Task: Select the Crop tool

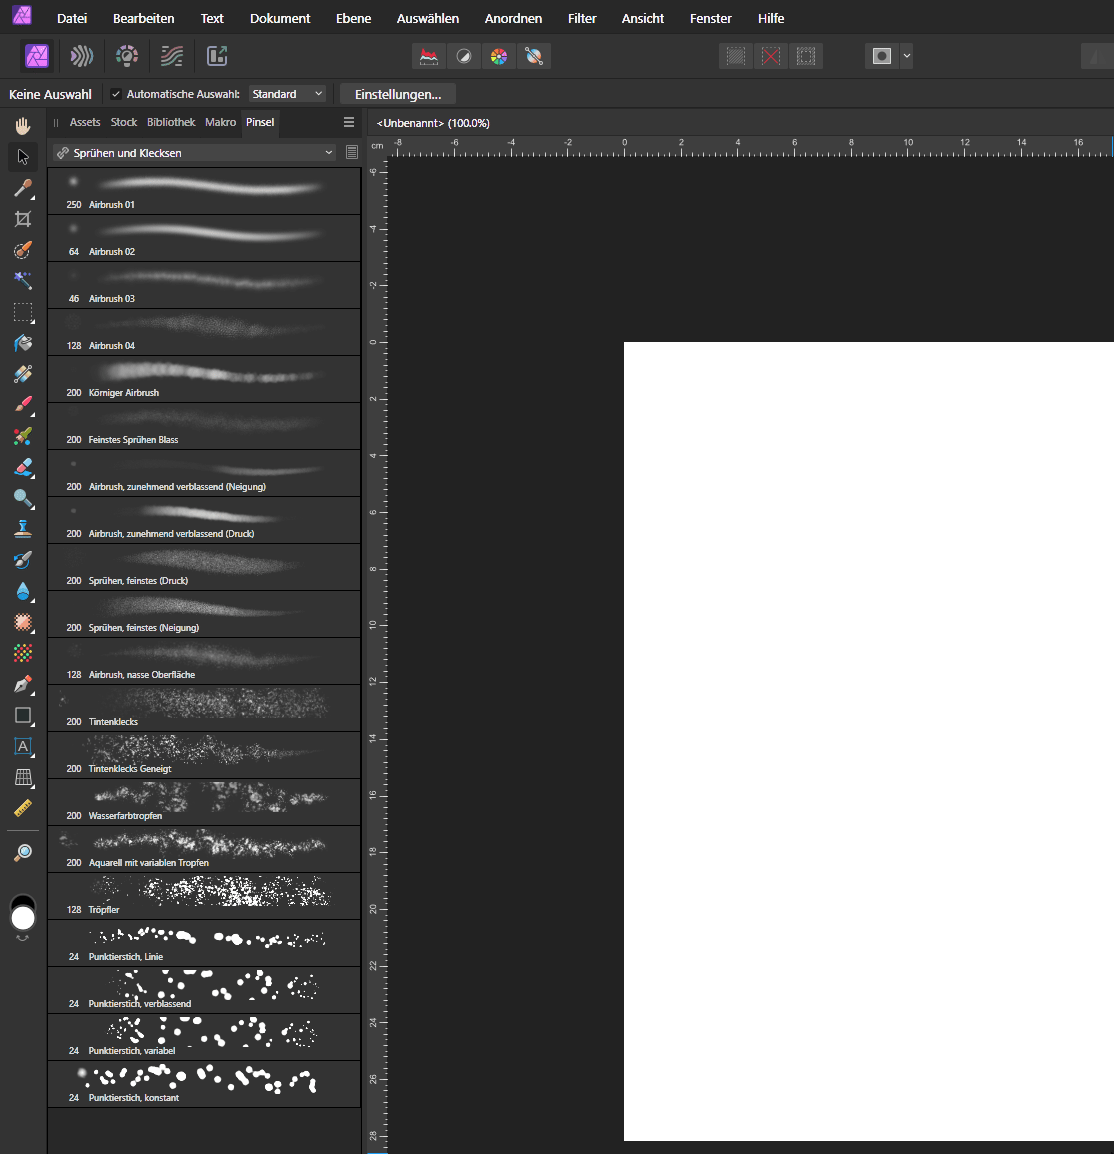Action: point(22,219)
